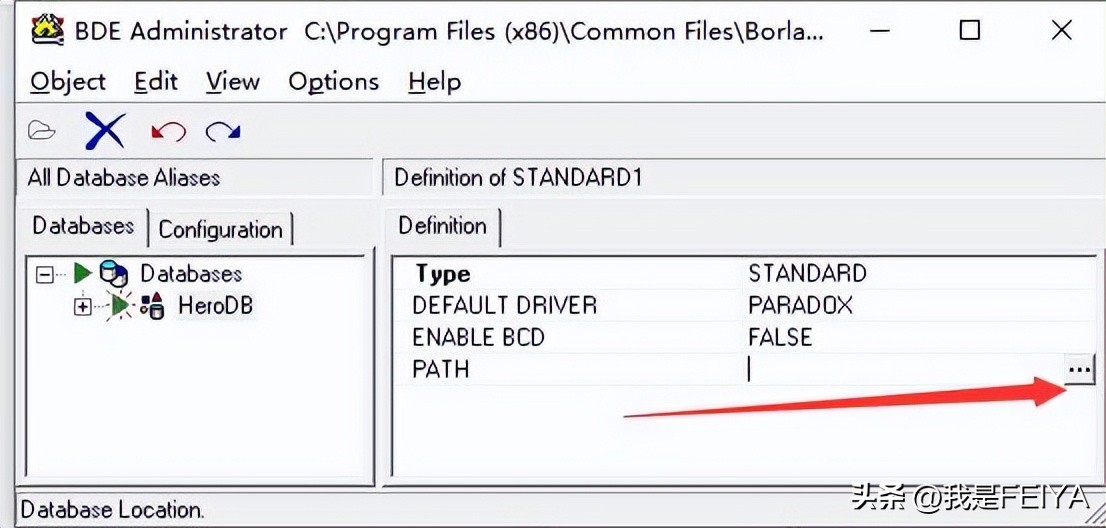Open the Help menu
Screen dimensions: 1106x528
point(434,82)
